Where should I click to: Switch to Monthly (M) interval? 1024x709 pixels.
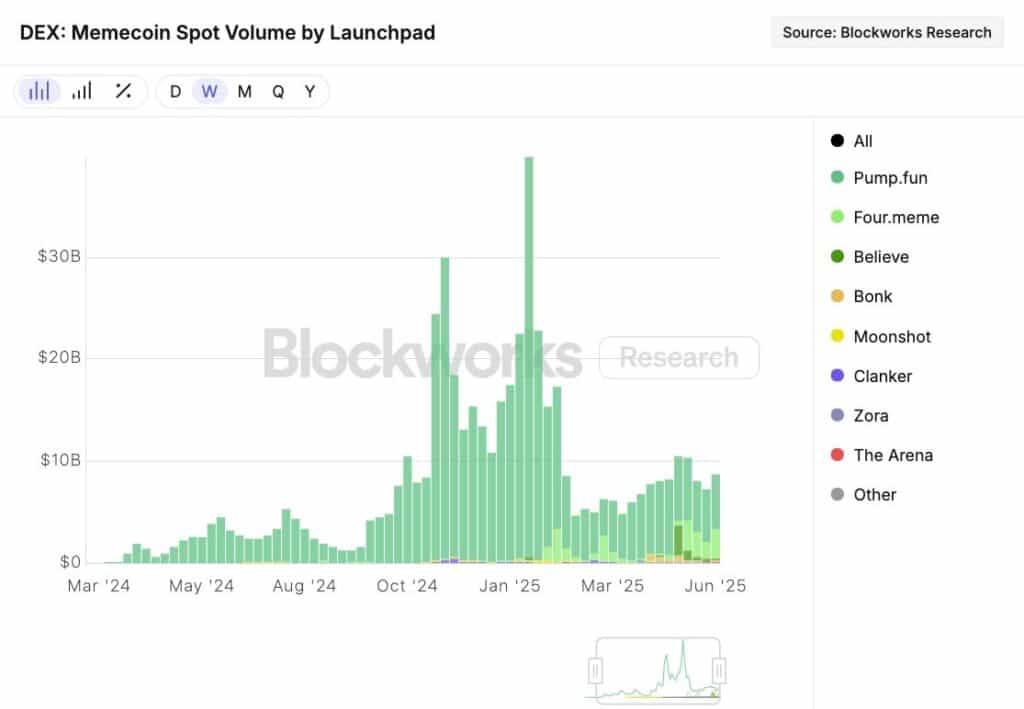[245, 91]
